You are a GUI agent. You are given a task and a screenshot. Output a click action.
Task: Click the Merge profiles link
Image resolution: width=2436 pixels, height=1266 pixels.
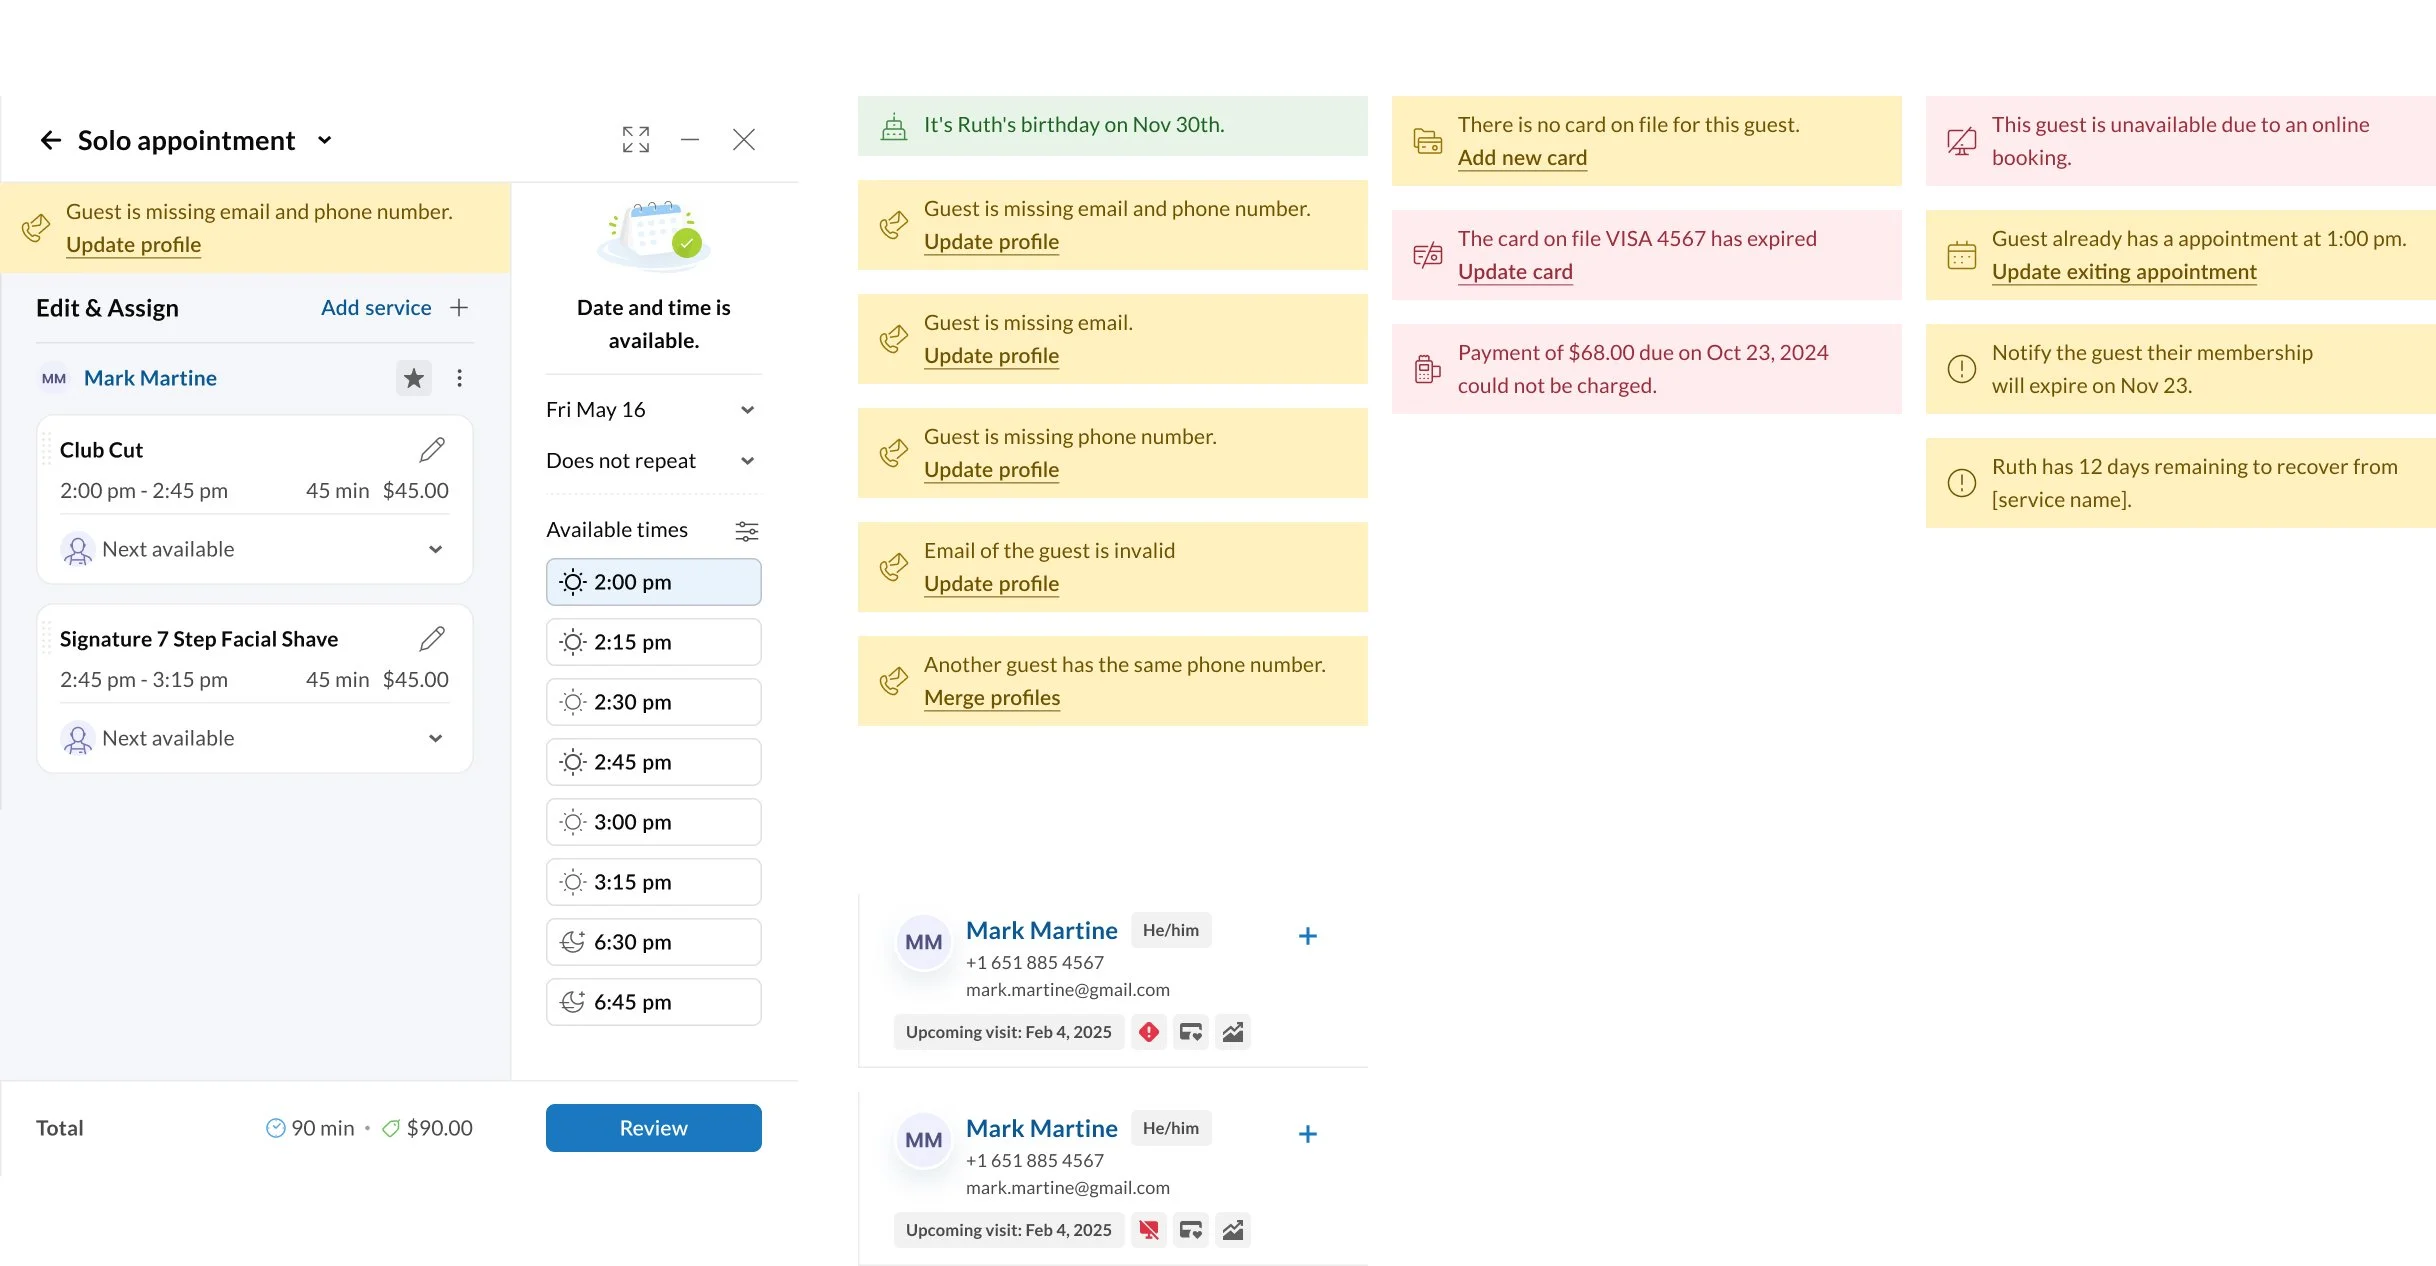991,698
